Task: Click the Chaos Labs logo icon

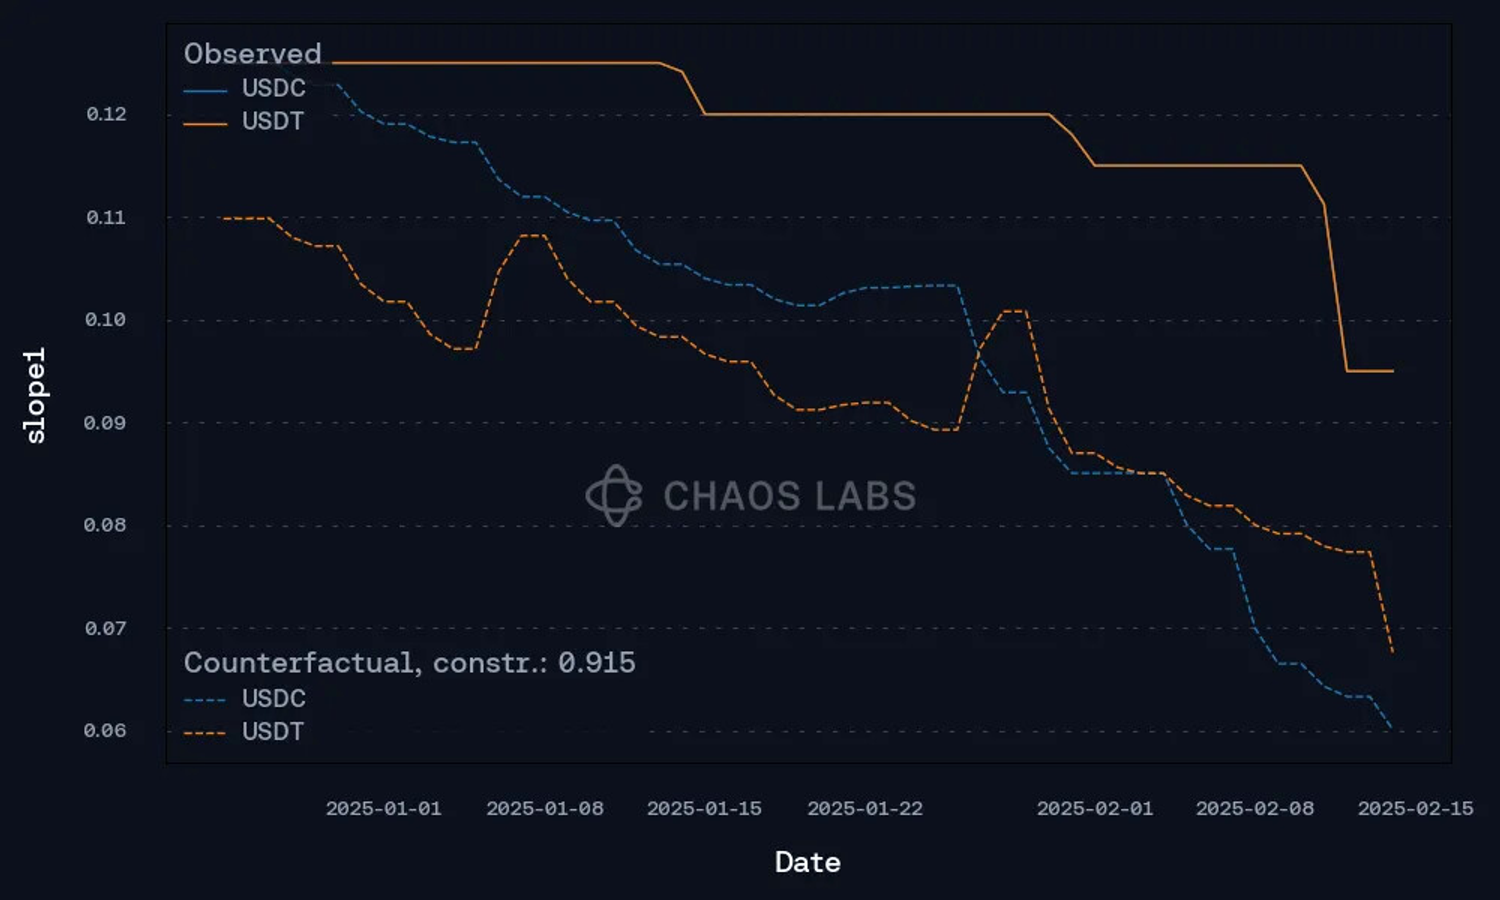Action: [614, 495]
